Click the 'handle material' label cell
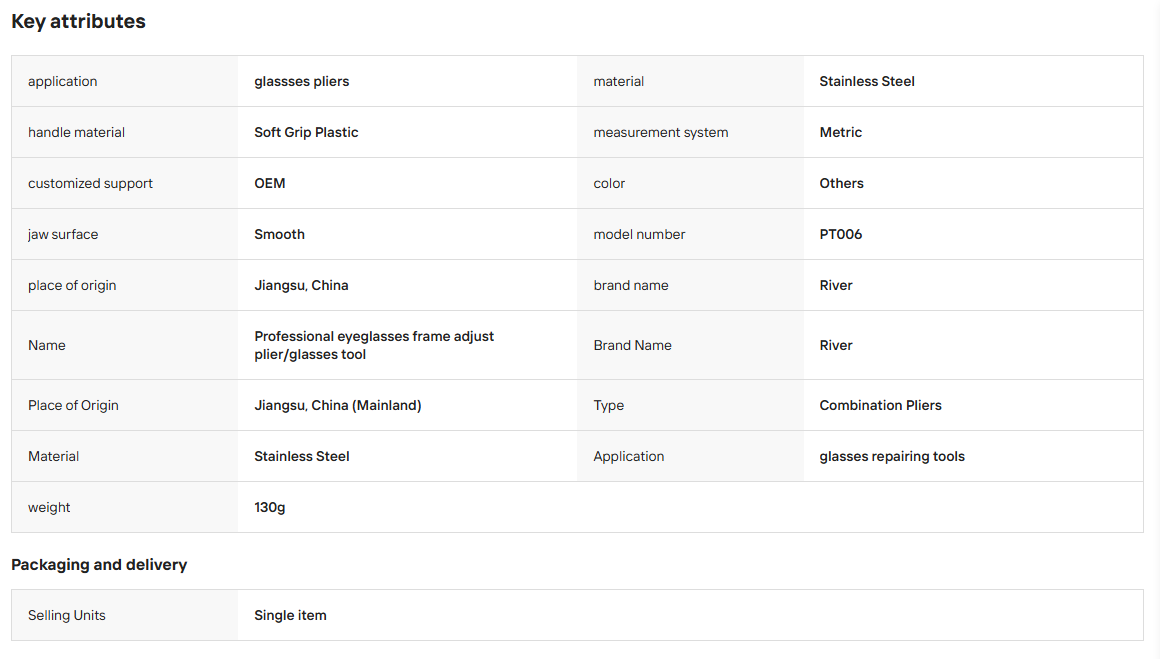 (x=124, y=132)
